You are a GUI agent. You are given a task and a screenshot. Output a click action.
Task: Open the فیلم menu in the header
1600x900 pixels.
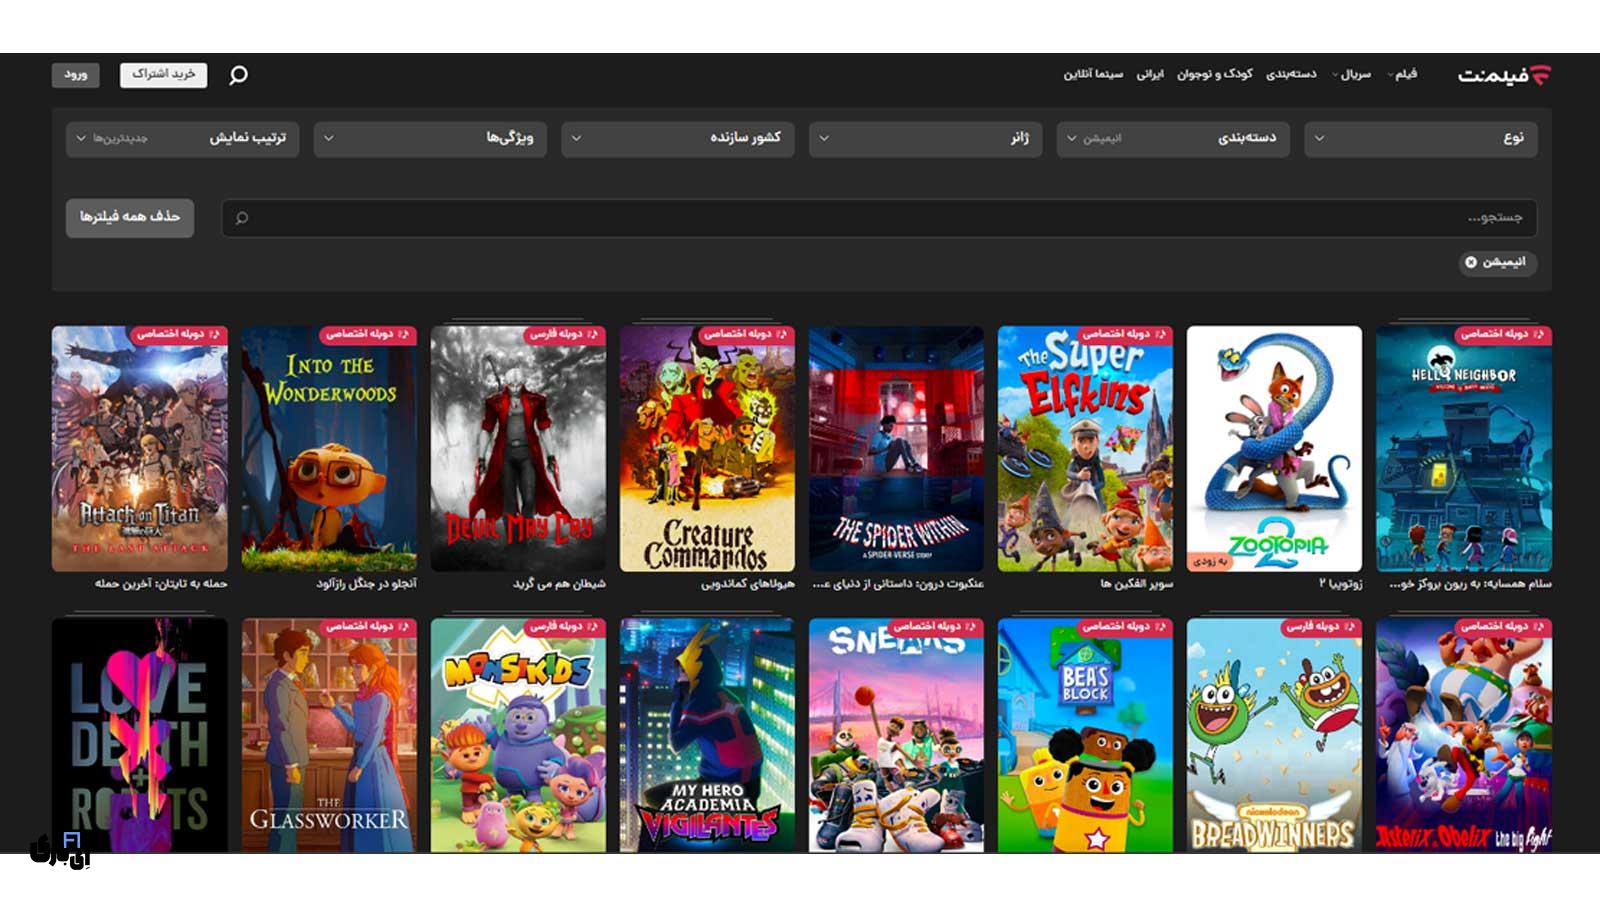(x=1402, y=74)
